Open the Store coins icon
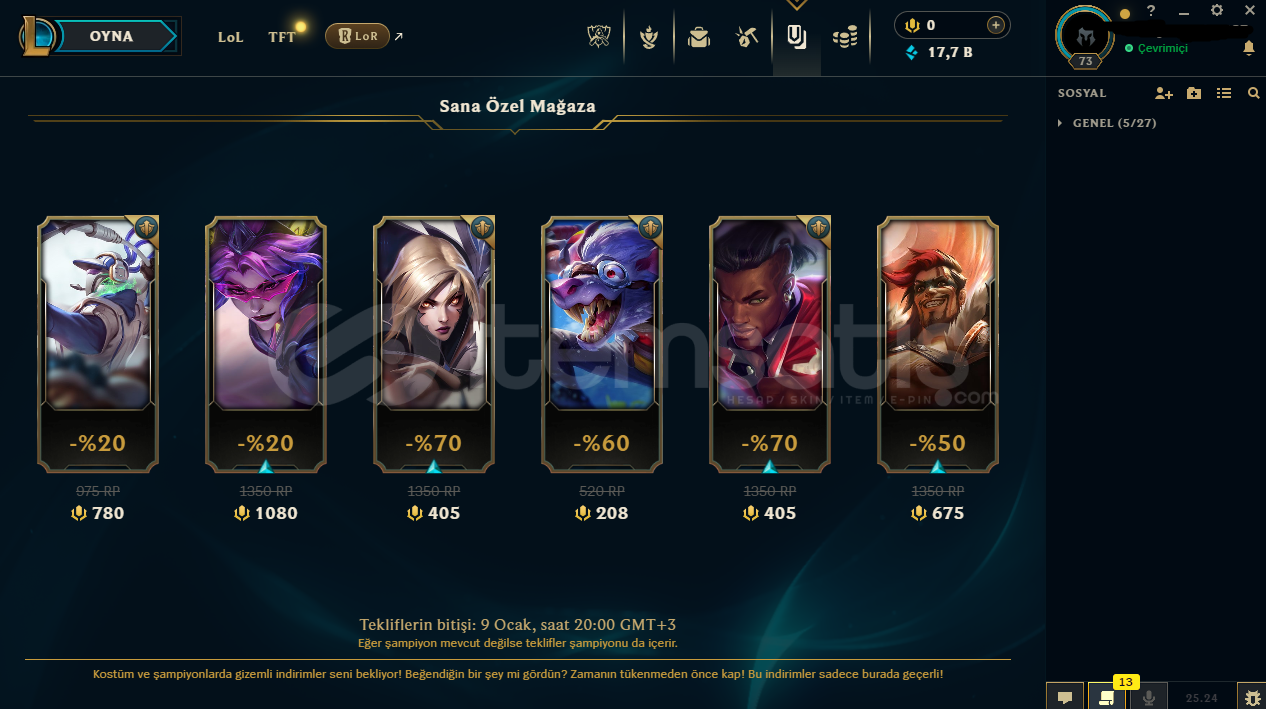 point(845,38)
